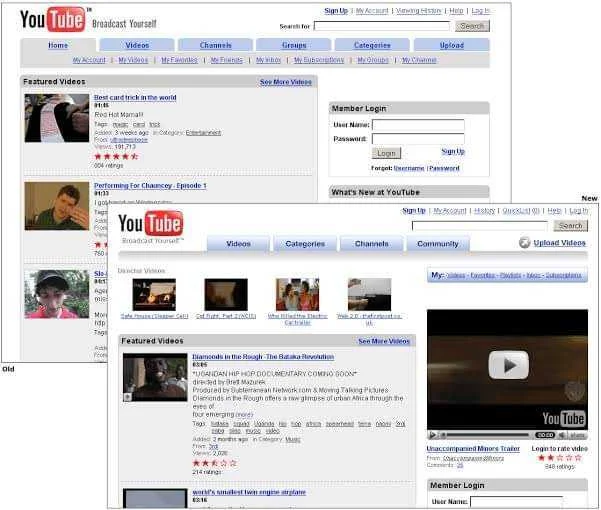
Task: Click History link in the new header
Action: 484,211
